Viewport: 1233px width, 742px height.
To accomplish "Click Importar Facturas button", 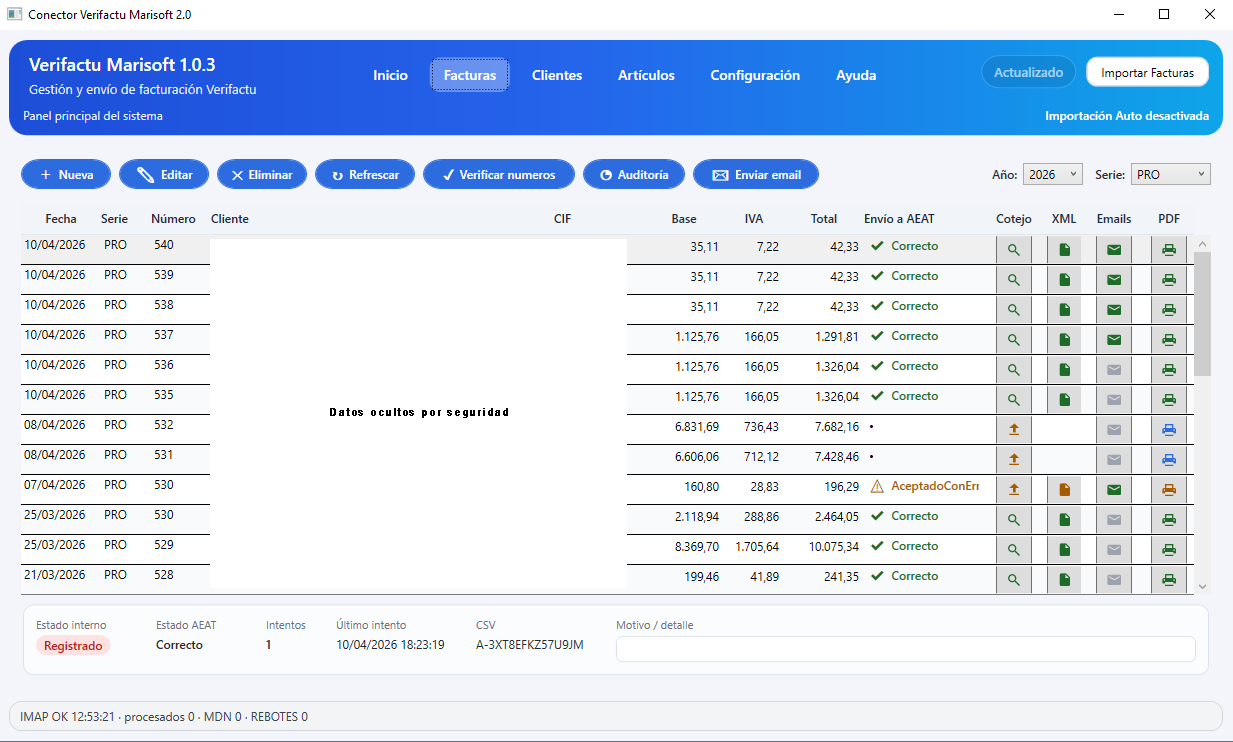I will point(1147,73).
